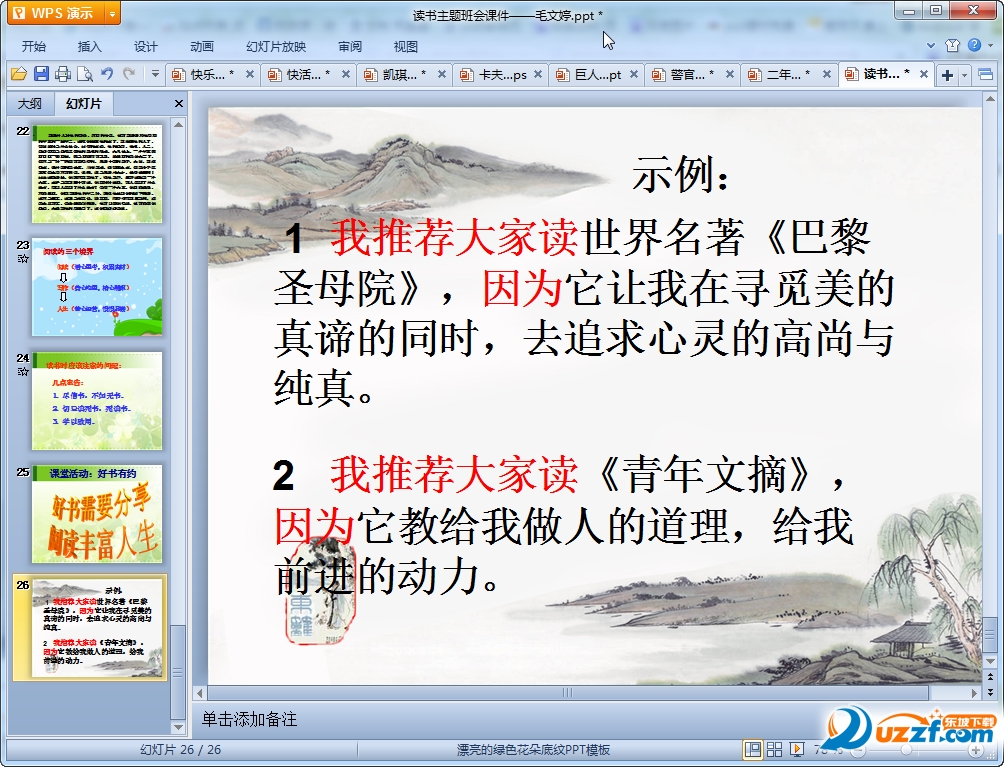Close the 二年... document tab
The image size is (1004, 767).
827,74
